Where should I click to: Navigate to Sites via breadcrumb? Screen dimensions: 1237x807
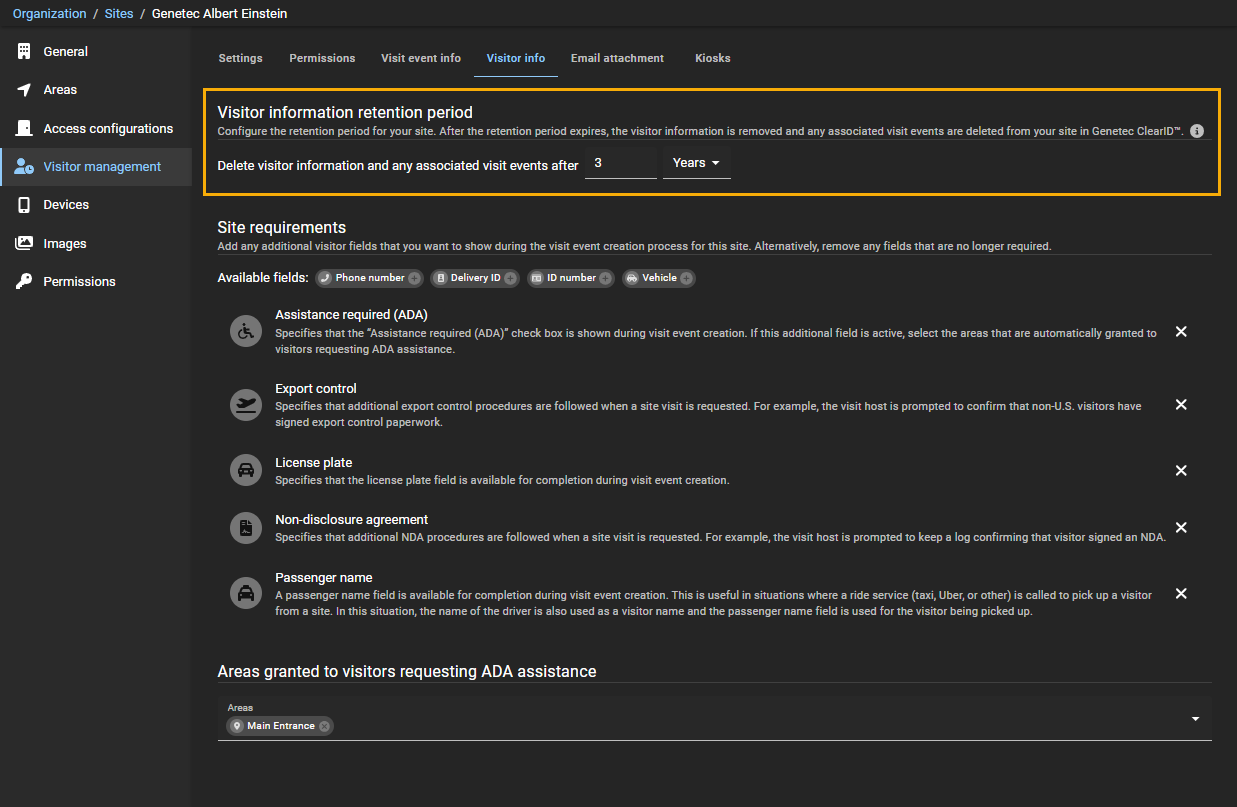click(118, 13)
